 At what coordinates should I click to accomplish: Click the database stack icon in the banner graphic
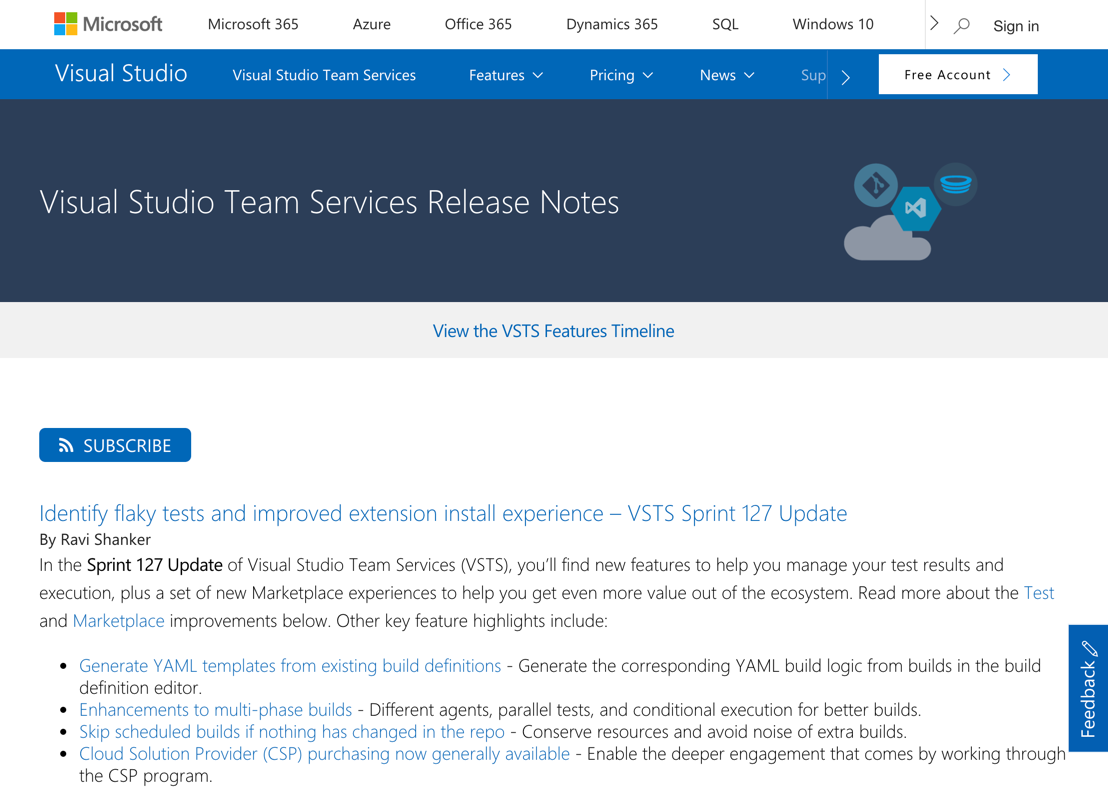(956, 184)
